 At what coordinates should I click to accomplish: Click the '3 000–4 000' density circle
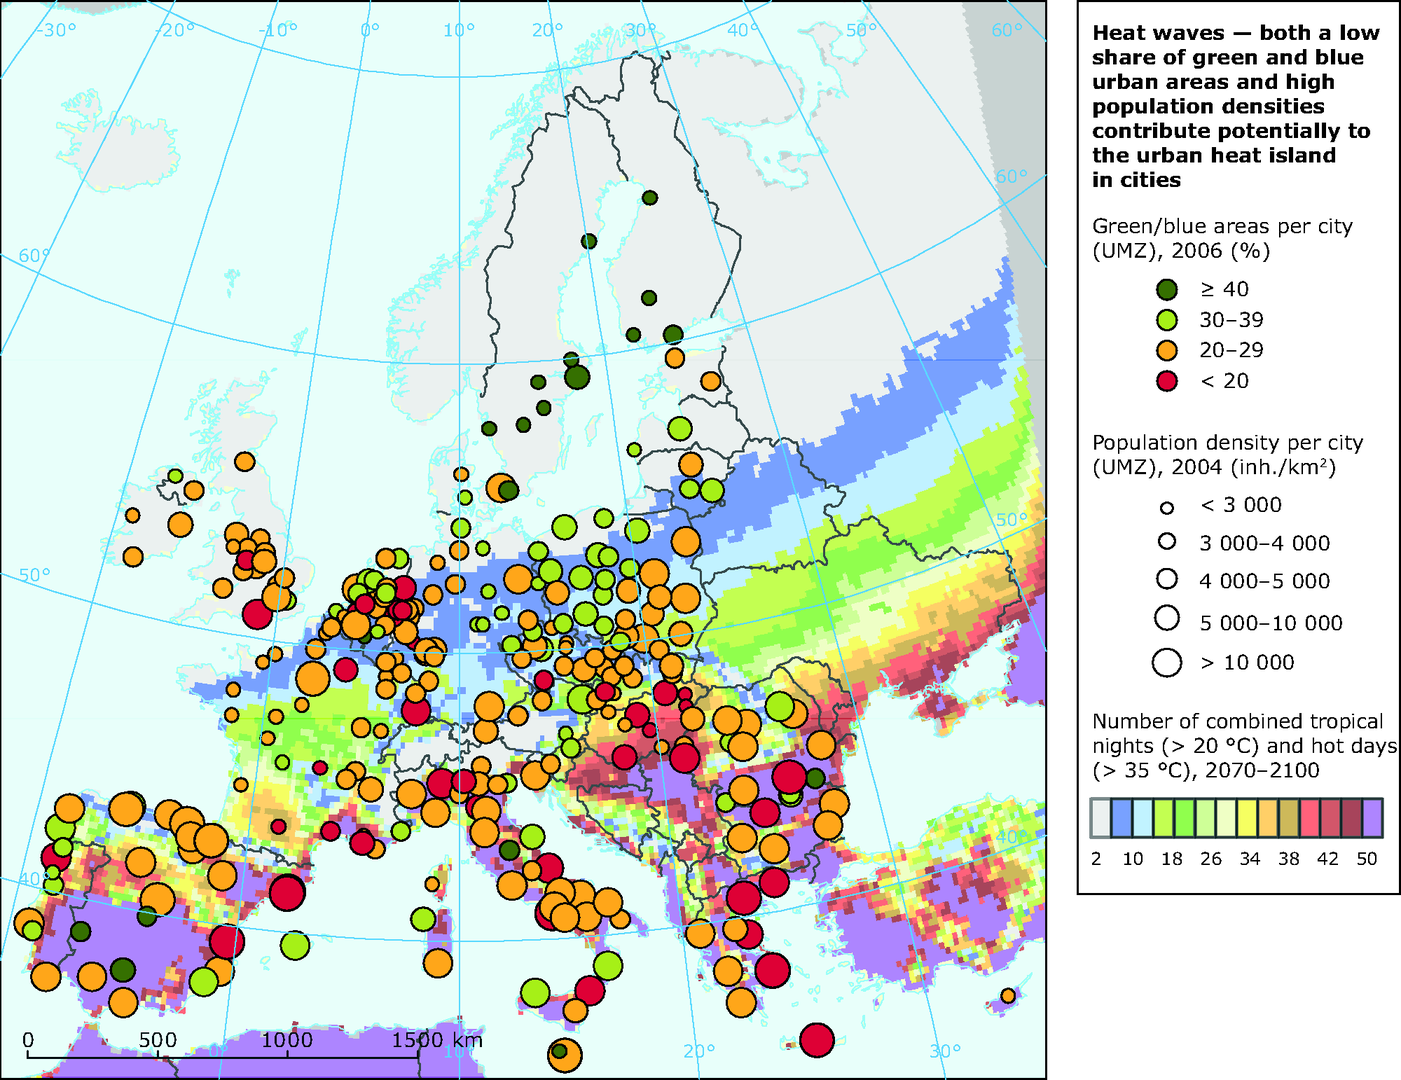tap(1166, 542)
